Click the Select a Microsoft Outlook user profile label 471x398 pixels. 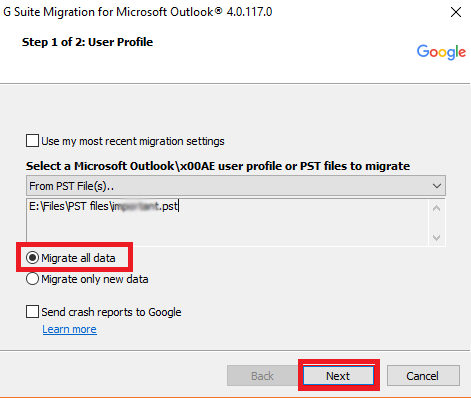point(218,166)
